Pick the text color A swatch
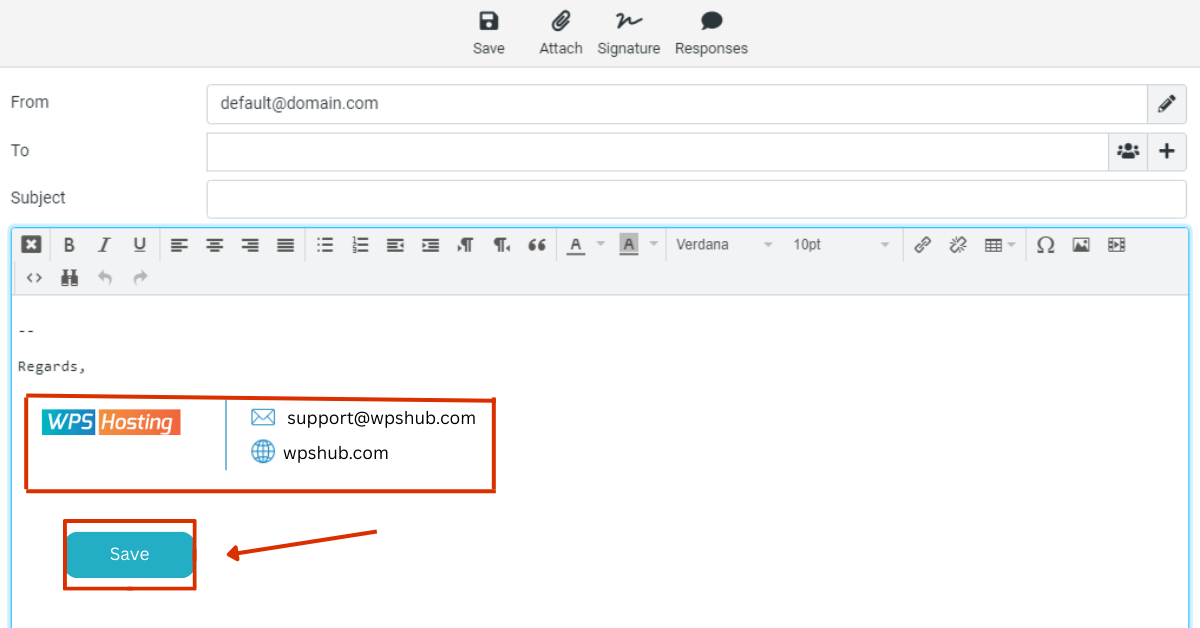This screenshot has height=628, width=1200. (x=575, y=245)
